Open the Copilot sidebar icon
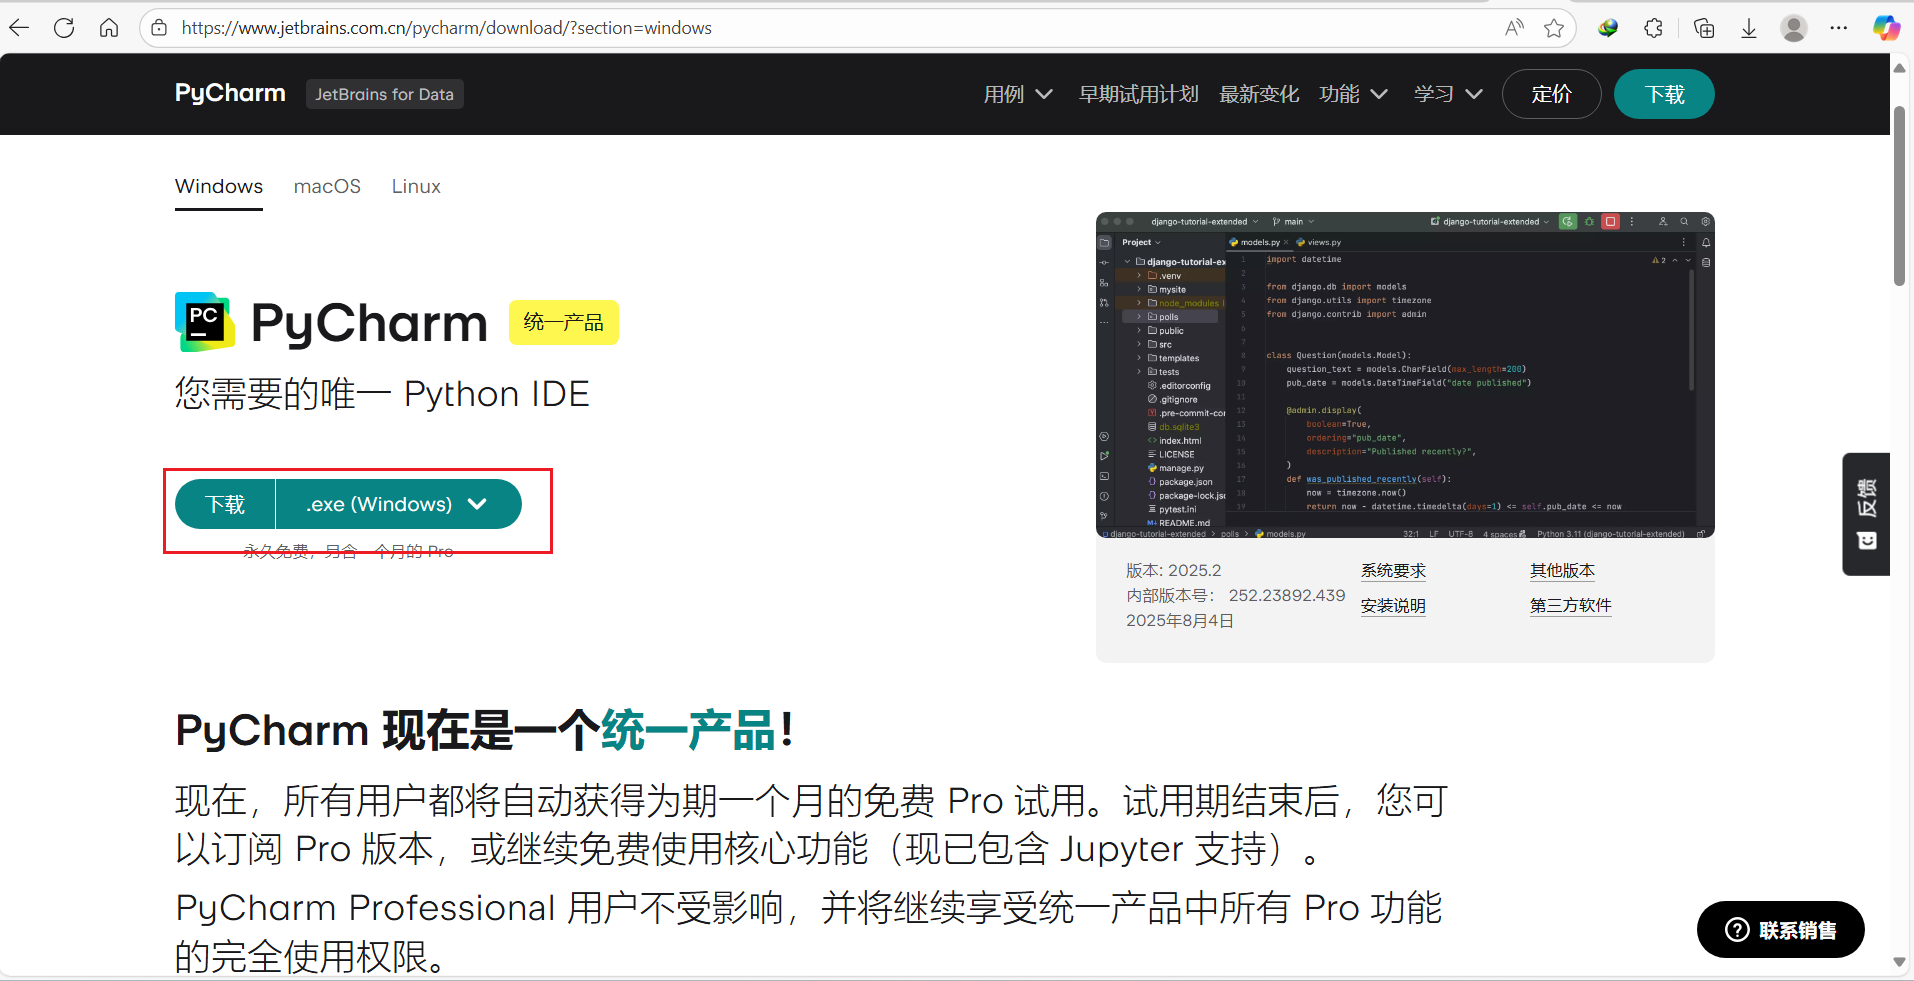The width and height of the screenshot is (1914, 981). coord(1886,28)
